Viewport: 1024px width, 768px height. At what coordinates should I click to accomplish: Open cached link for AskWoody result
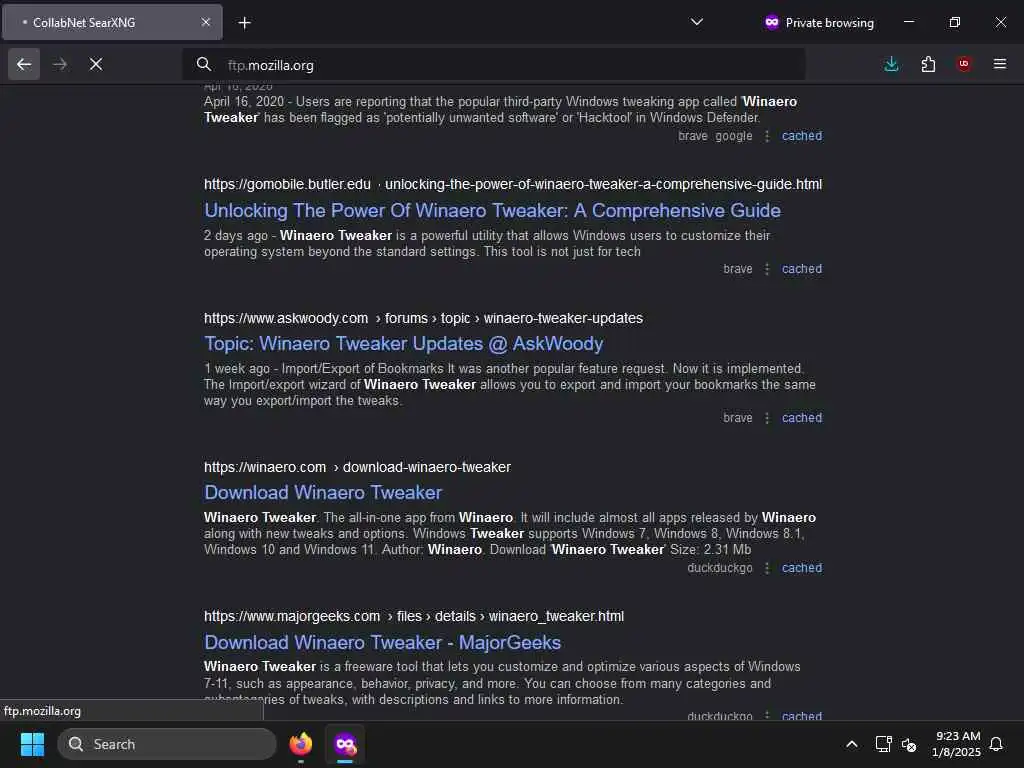tap(802, 418)
